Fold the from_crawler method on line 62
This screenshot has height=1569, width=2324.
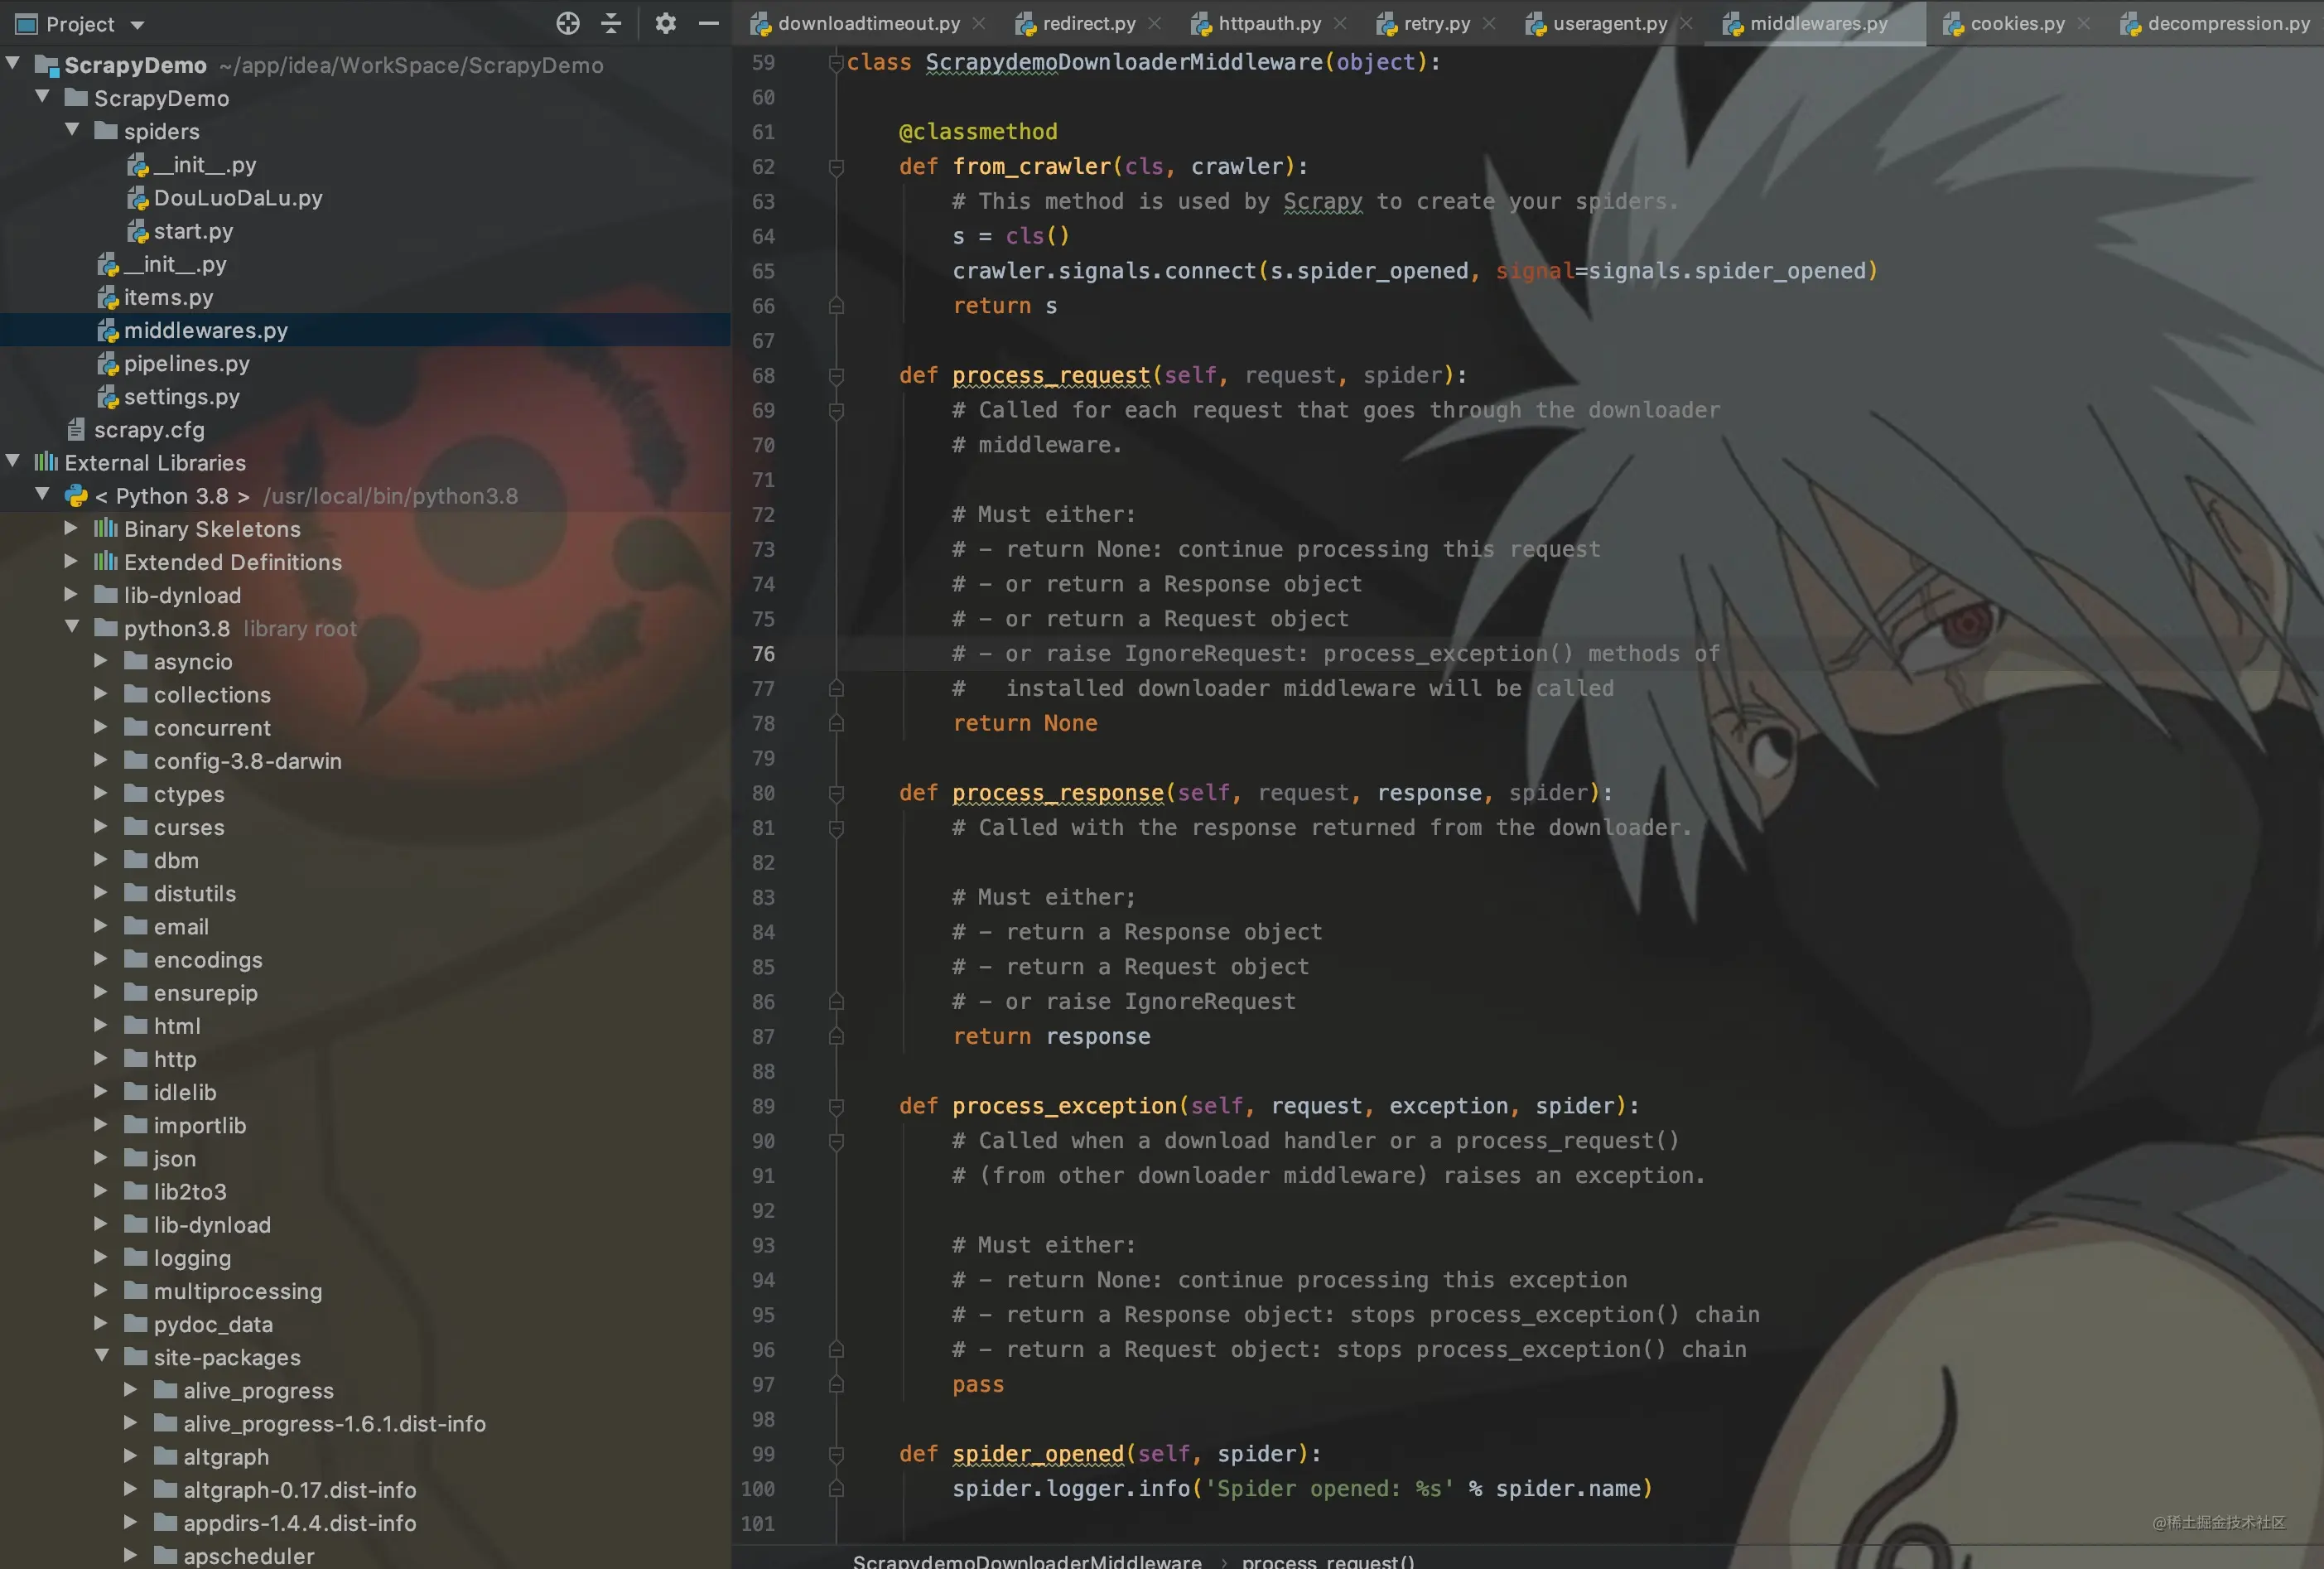[x=836, y=167]
